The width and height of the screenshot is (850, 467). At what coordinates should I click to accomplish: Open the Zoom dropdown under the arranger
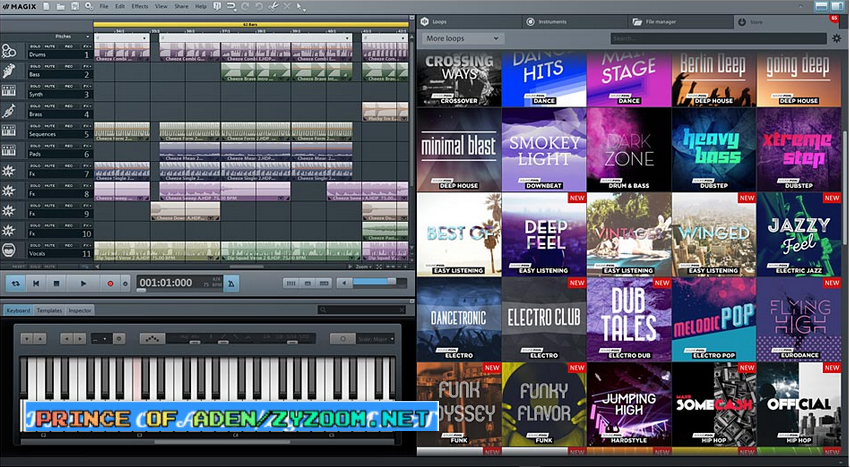364,267
